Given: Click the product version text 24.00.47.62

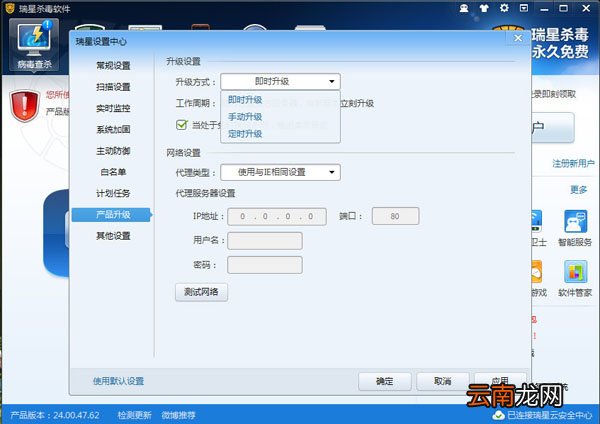Looking at the screenshot, I should click(76, 415).
